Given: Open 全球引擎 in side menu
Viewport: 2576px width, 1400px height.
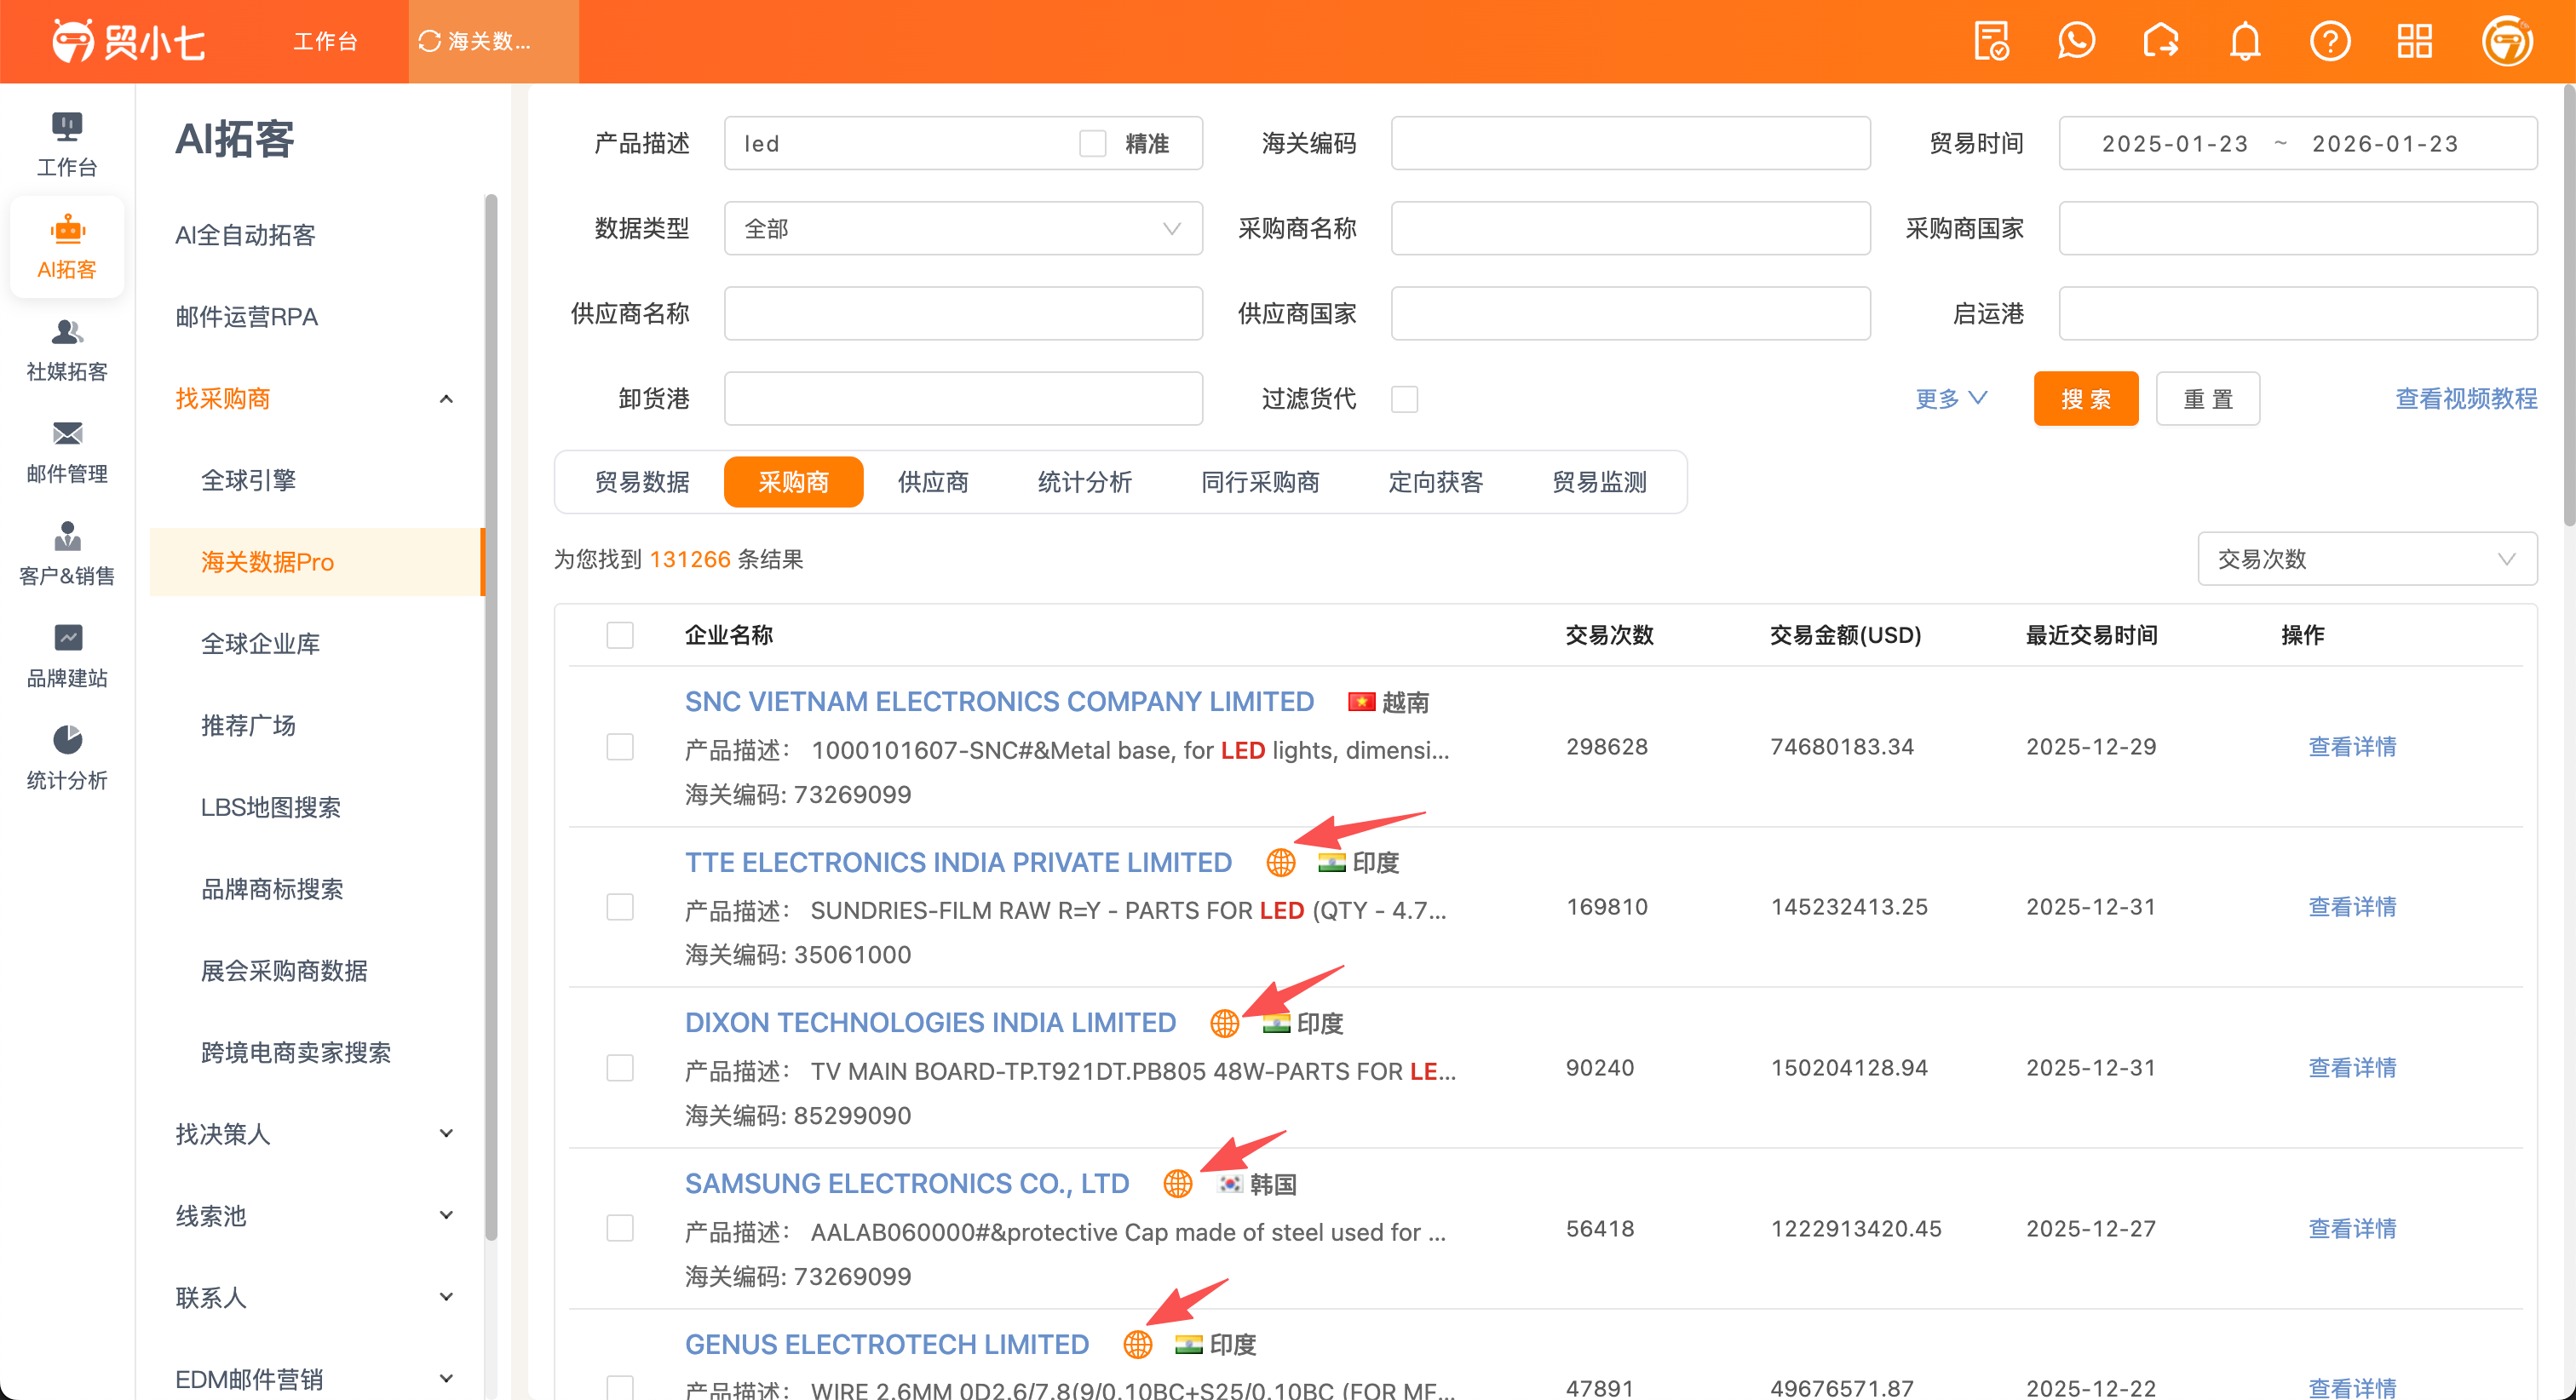Looking at the screenshot, I should (x=248, y=480).
